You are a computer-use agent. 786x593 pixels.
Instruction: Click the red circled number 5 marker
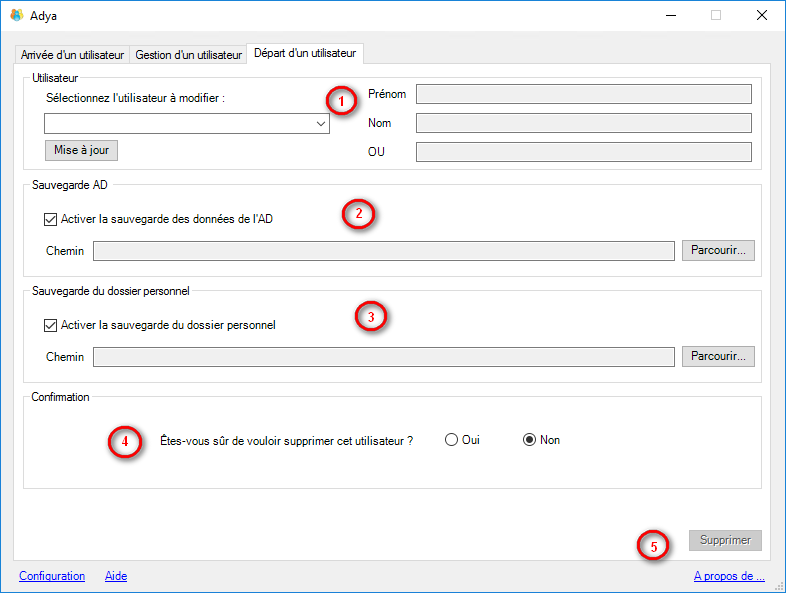coord(654,547)
